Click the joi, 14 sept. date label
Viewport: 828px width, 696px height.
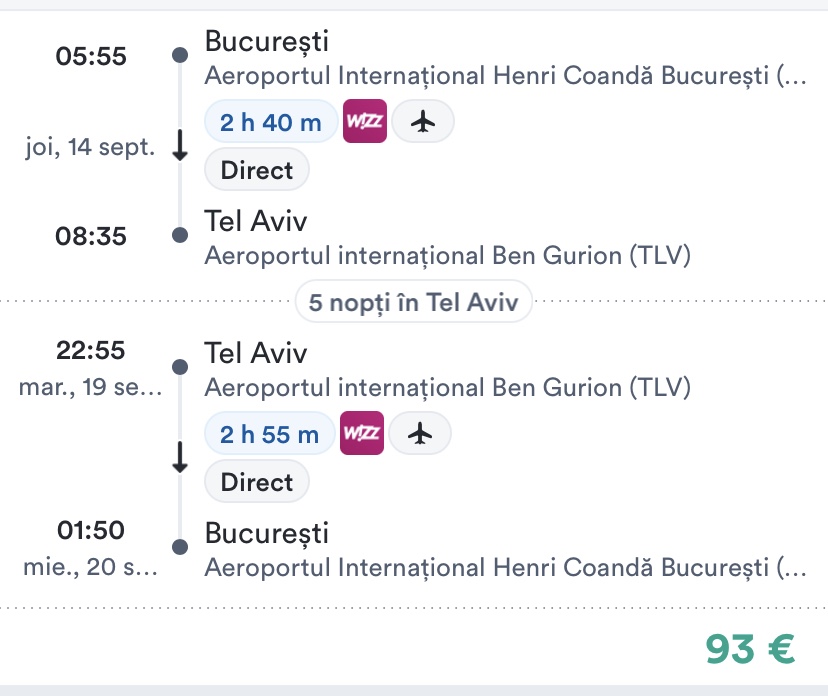90,148
